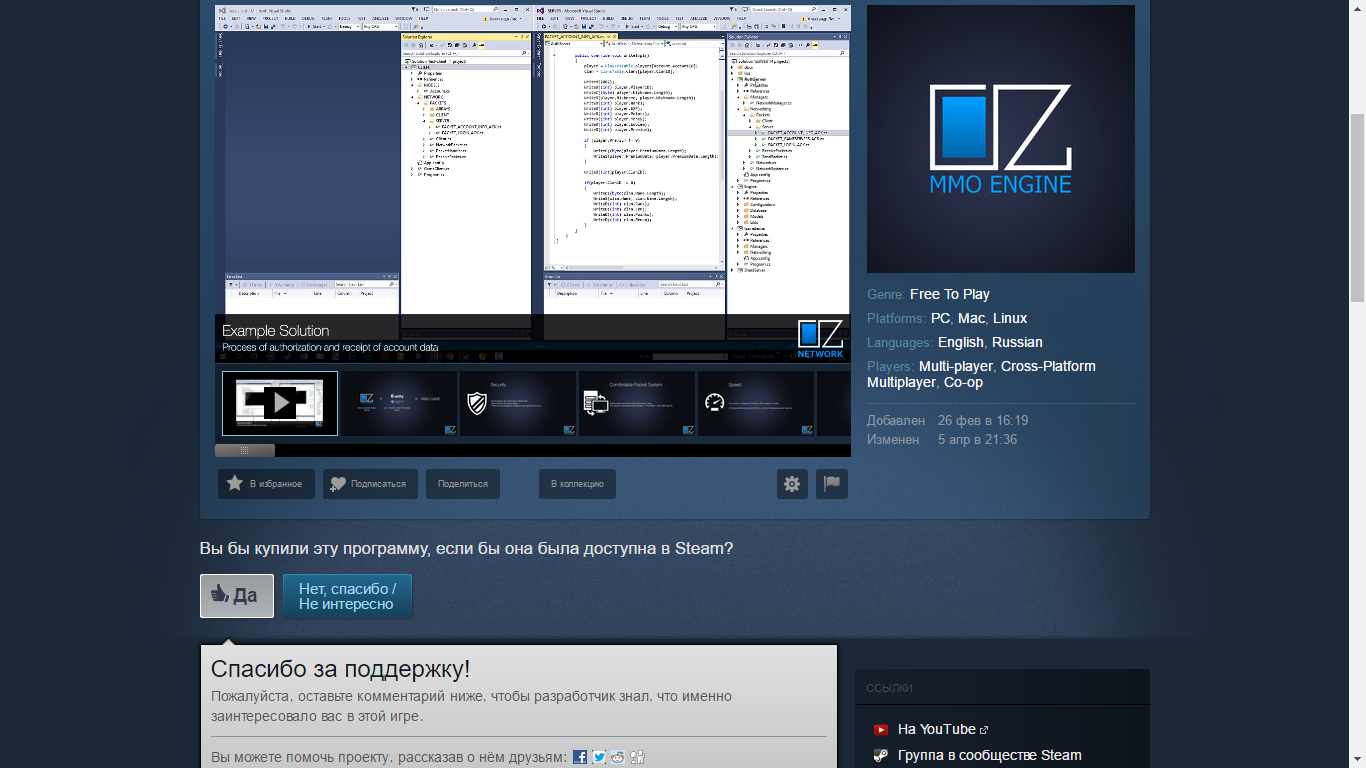Open the Co-op tag link
The image size is (1366, 768).
click(963, 382)
